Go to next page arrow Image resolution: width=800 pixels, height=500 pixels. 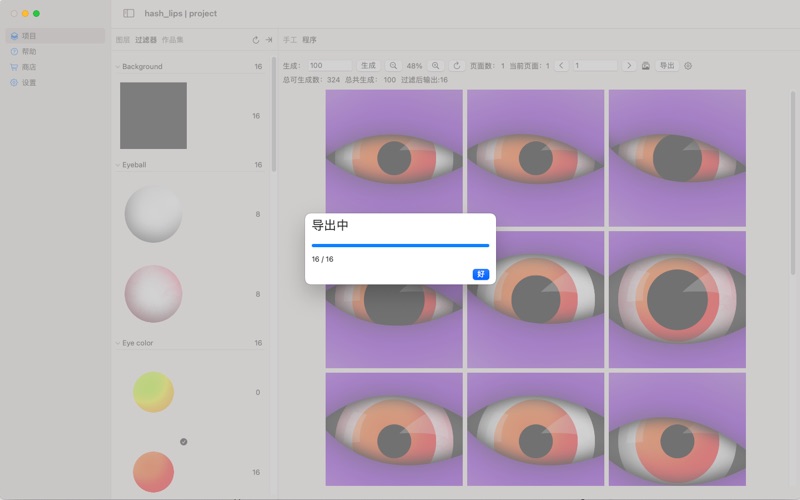pyautogui.click(x=628, y=66)
